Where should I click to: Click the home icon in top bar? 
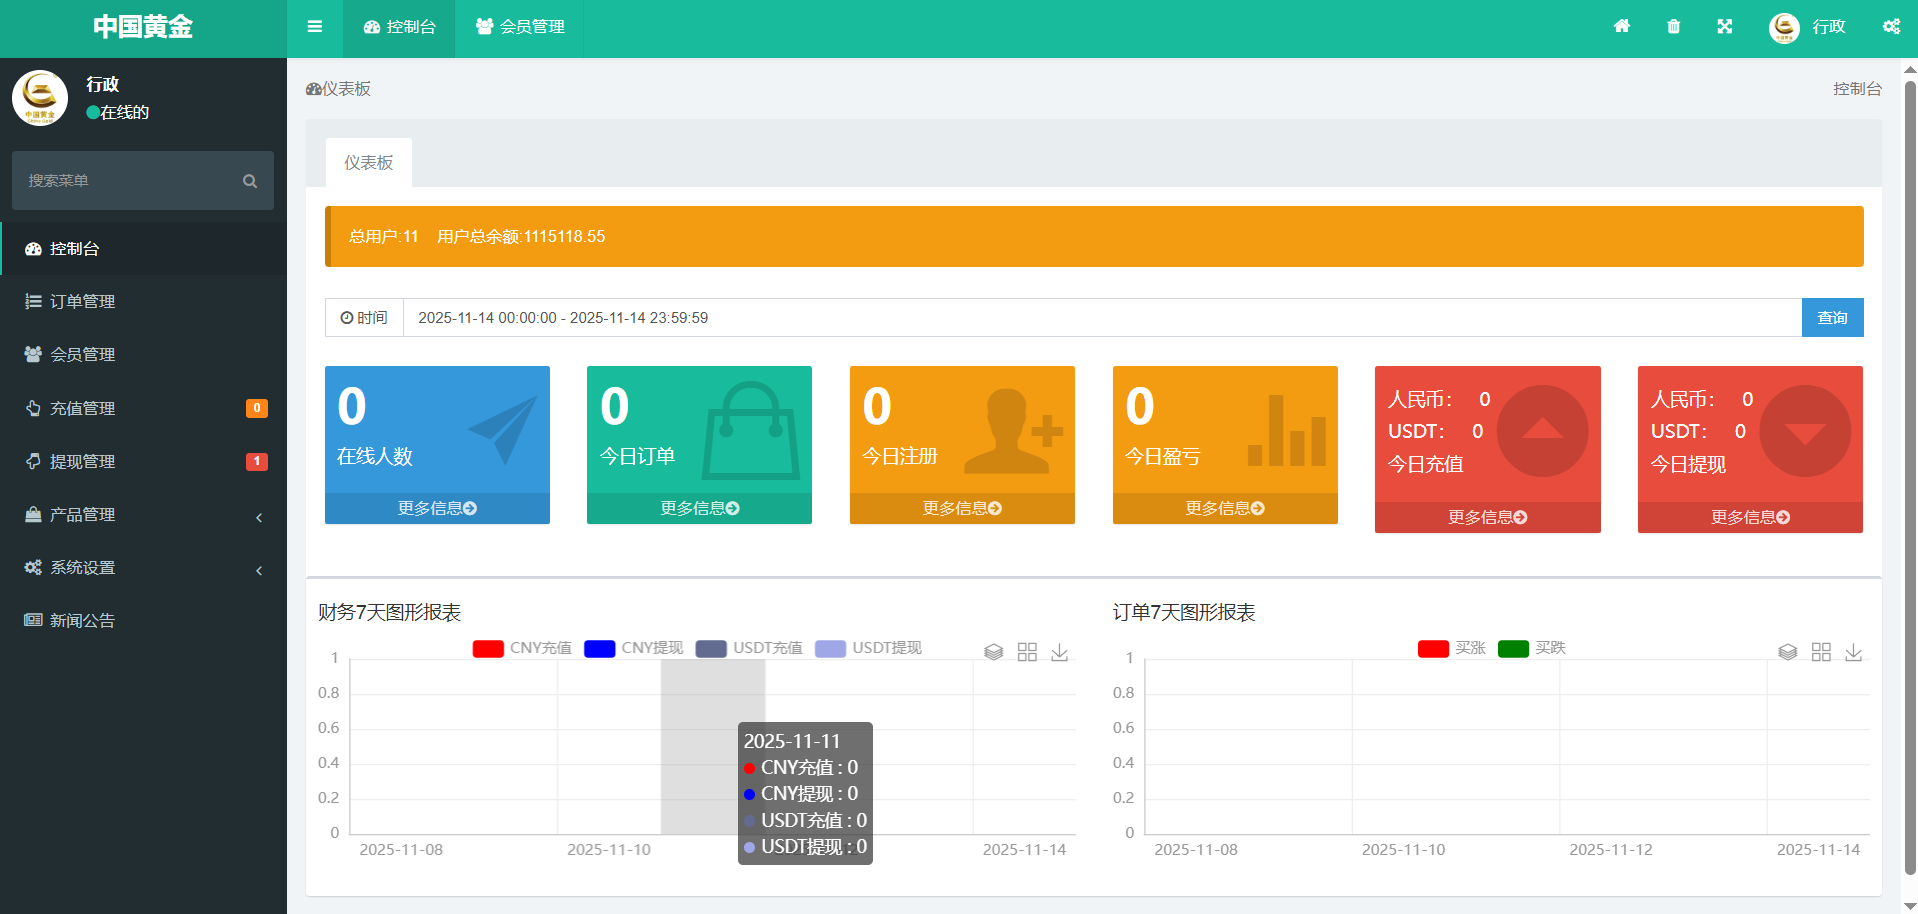click(x=1622, y=27)
